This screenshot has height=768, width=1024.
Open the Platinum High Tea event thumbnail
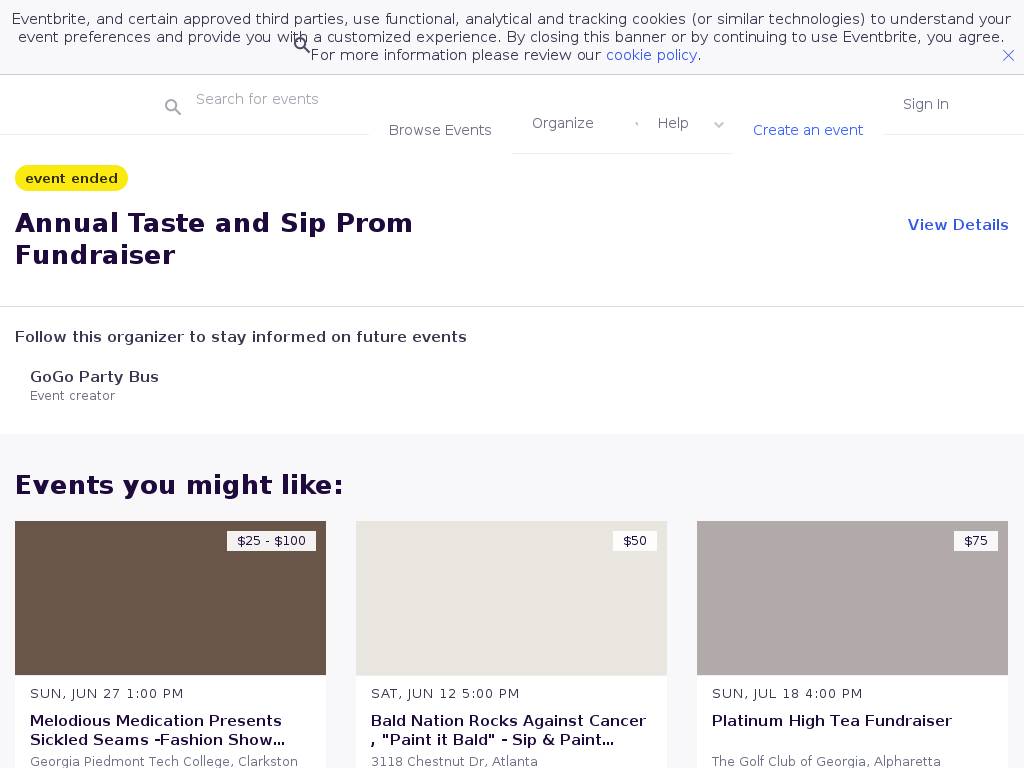pos(852,598)
